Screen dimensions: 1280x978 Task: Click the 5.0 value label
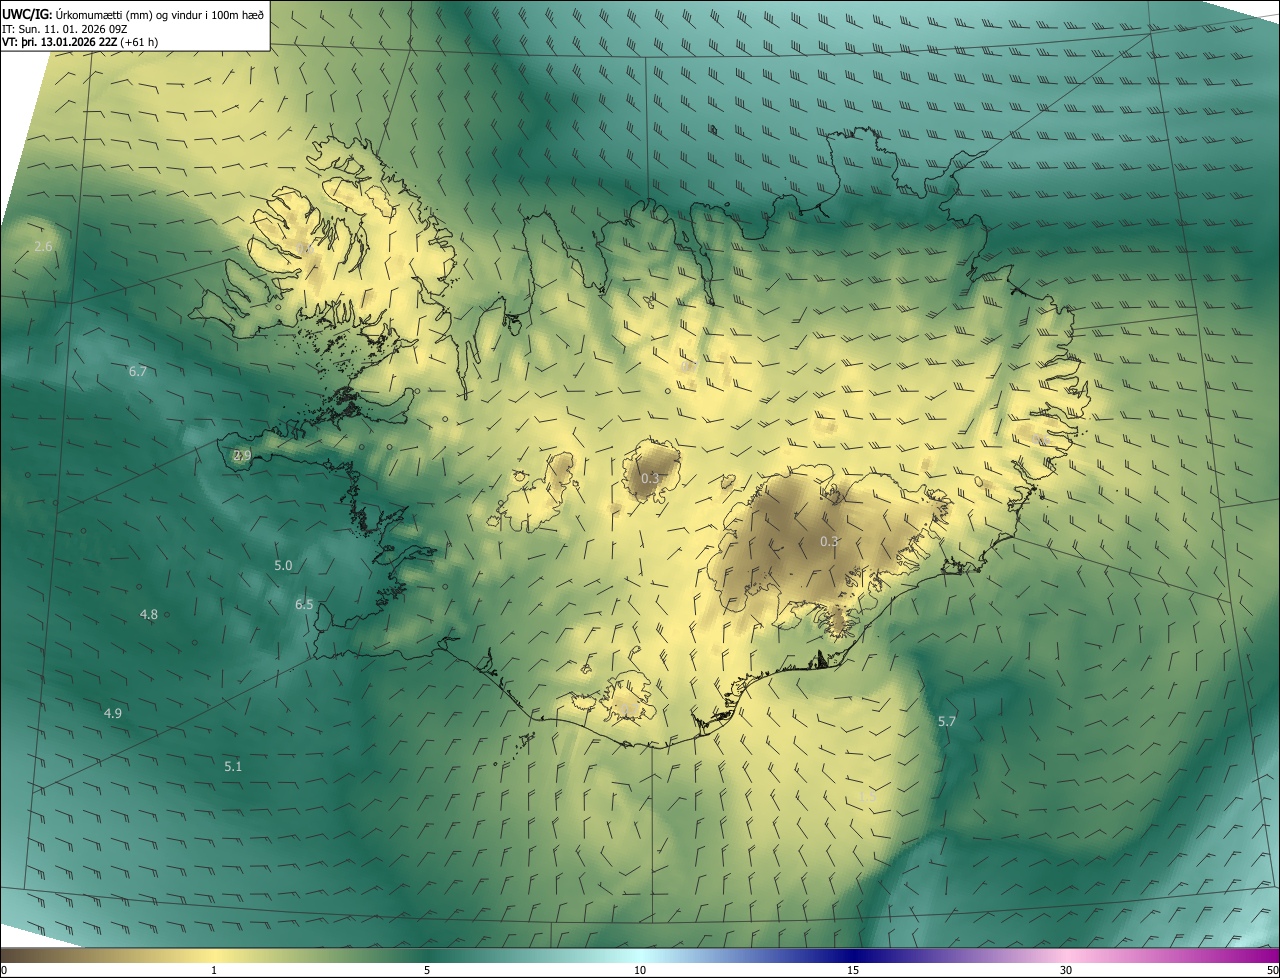coord(283,565)
